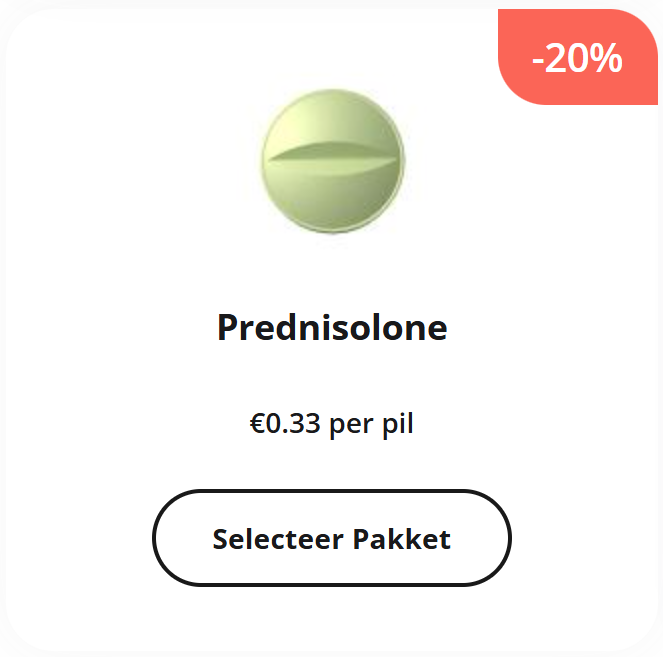Click the per-pill price label

[332, 424]
